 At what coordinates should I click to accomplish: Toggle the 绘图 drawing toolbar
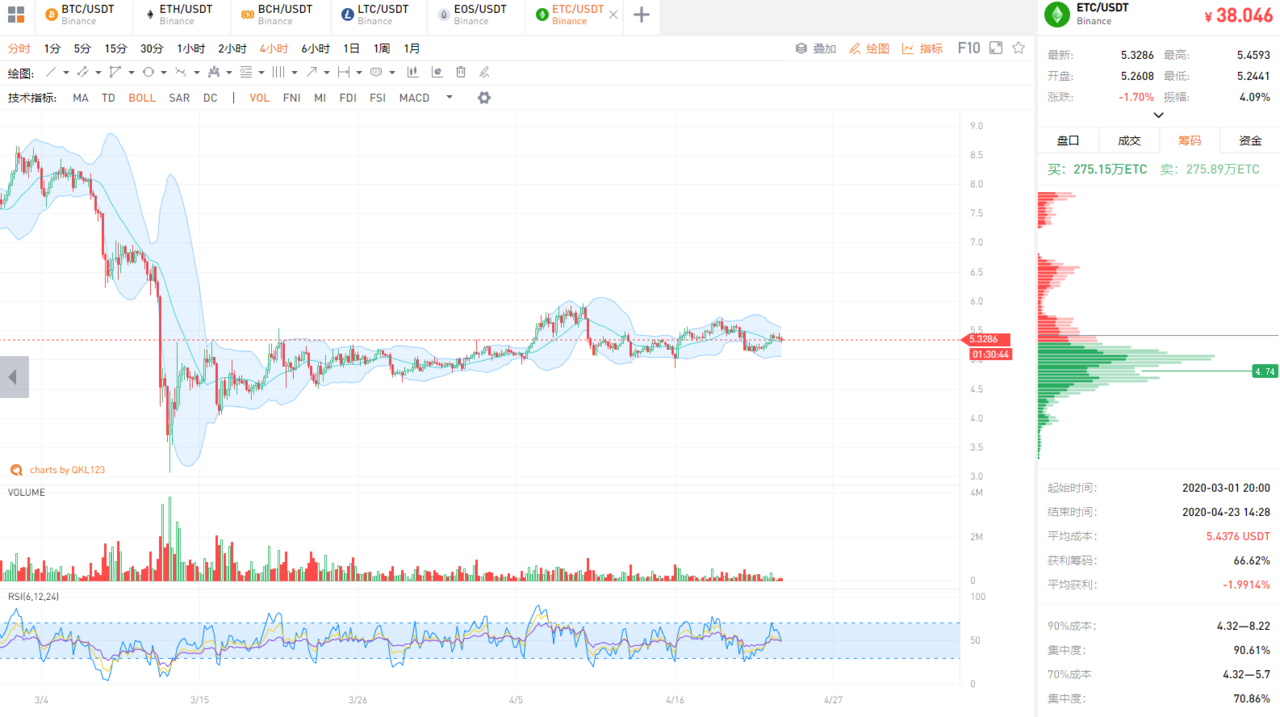click(869, 48)
